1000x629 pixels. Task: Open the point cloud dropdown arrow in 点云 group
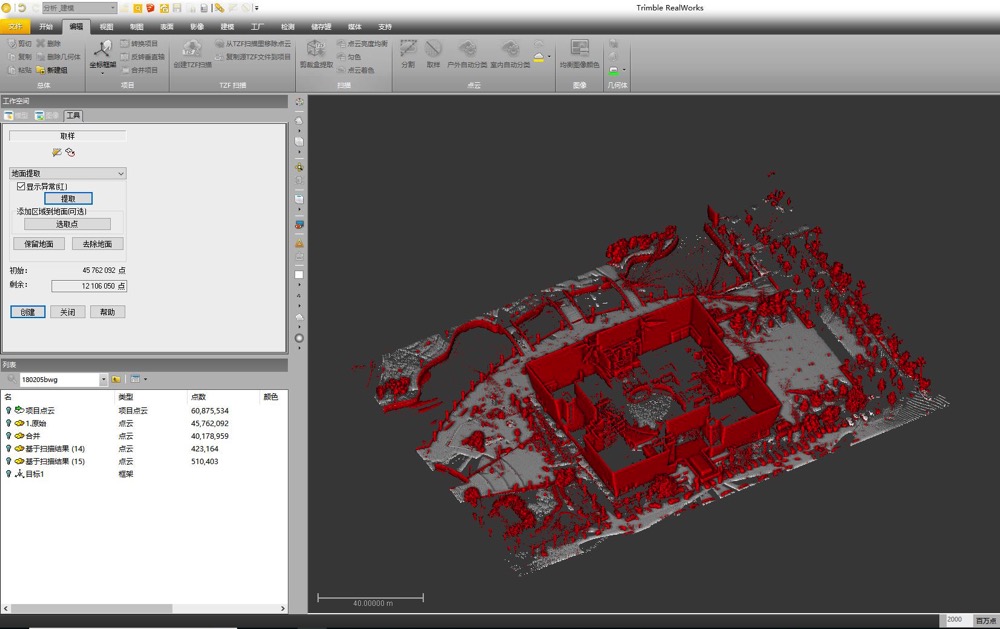click(549, 56)
